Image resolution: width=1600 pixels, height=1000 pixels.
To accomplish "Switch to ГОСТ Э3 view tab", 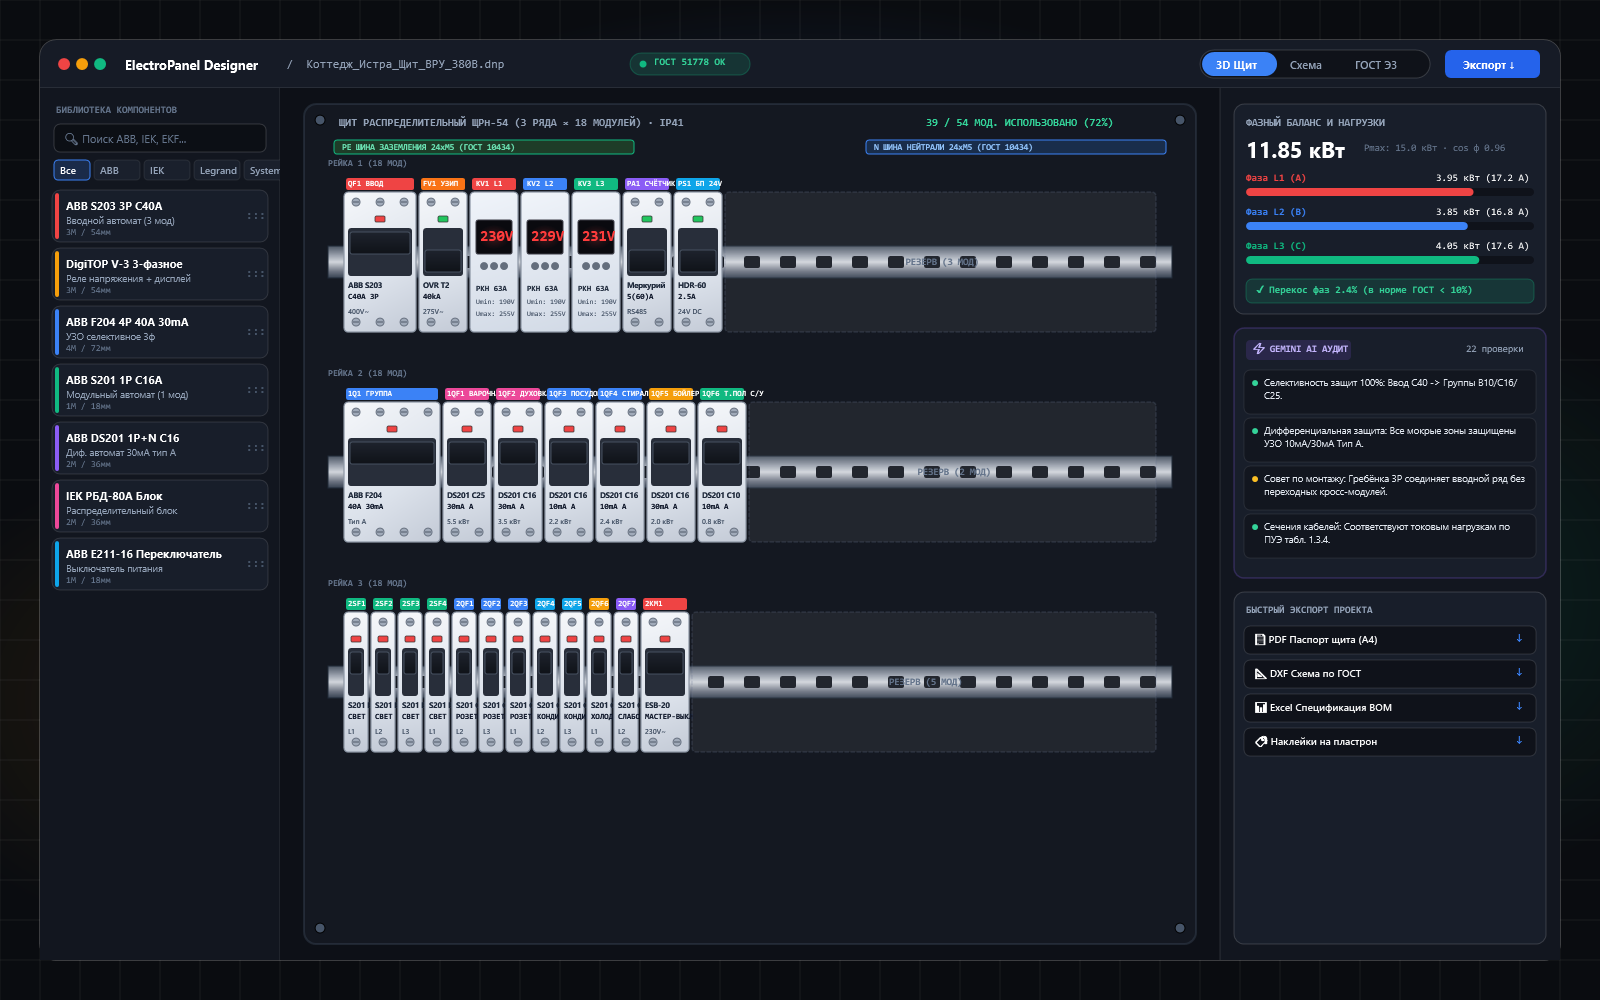I will pyautogui.click(x=1376, y=64).
